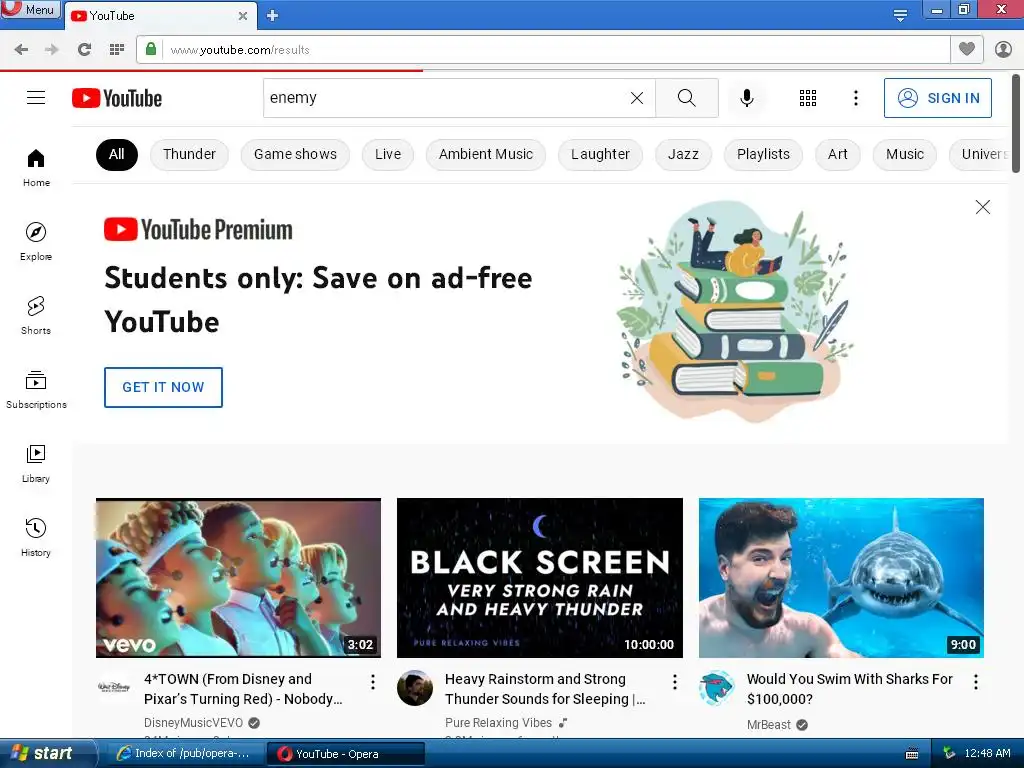Open Shorts in the sidebar
This screenshot has height=768, width=1024.
click(x=36, y=315)
